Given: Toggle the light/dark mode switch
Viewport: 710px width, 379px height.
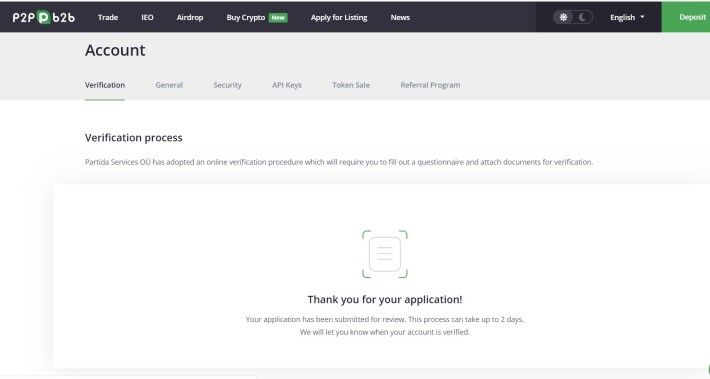Looking at the screenshot, I should (x=573, y=17).
